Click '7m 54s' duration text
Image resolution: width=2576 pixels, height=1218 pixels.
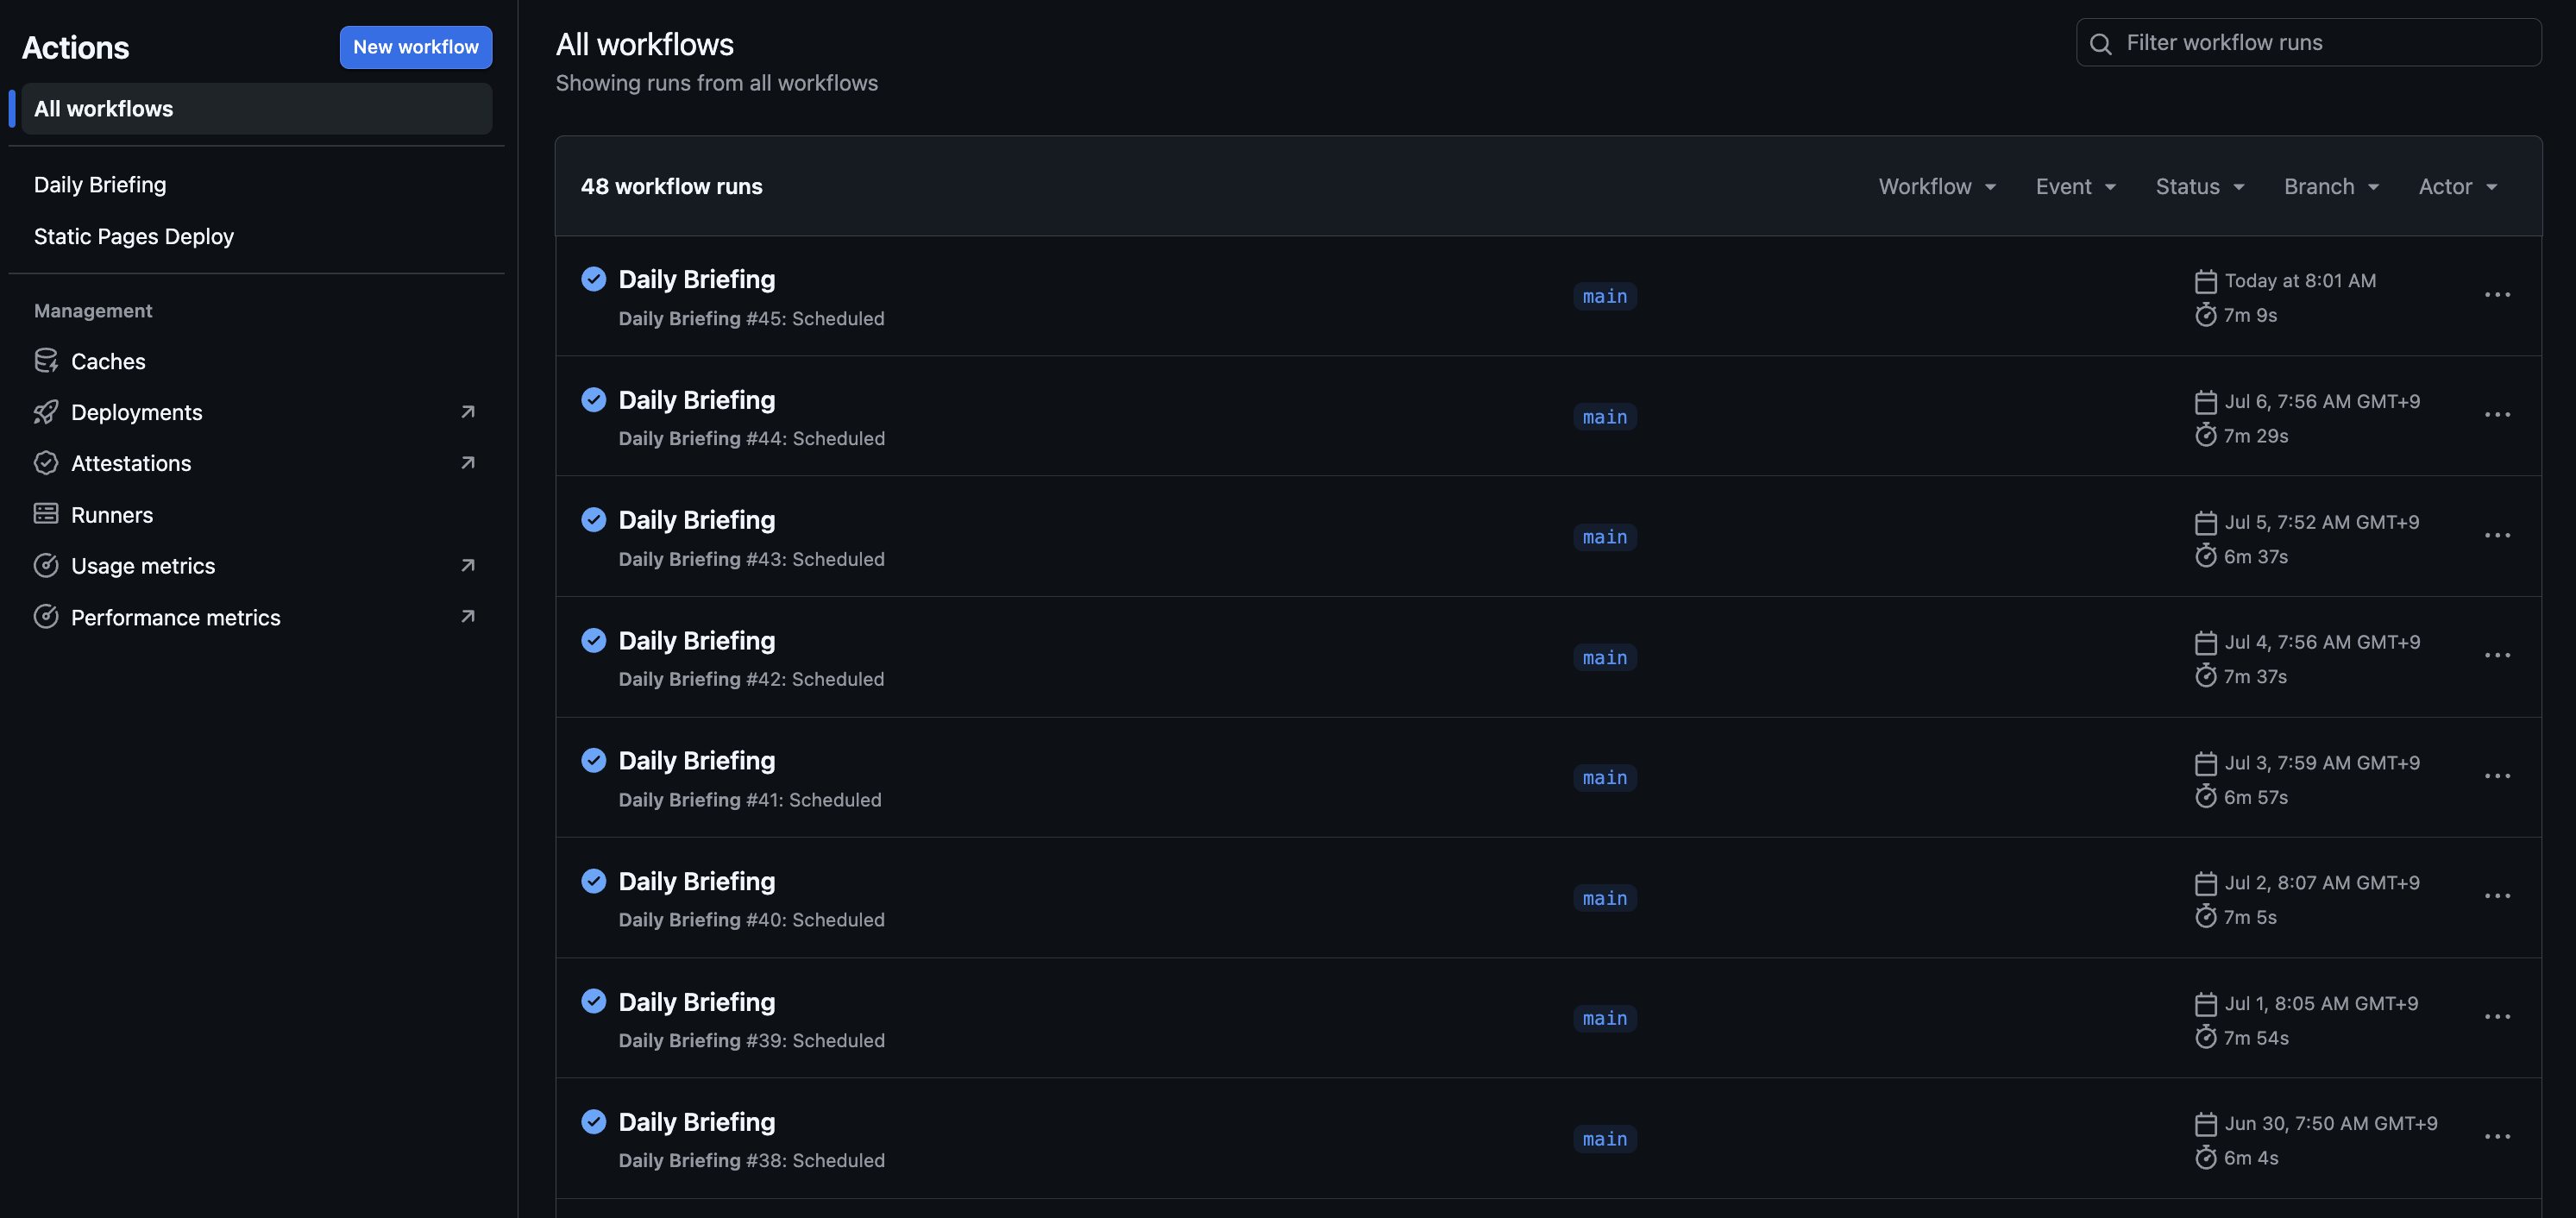[2255, 1038]
